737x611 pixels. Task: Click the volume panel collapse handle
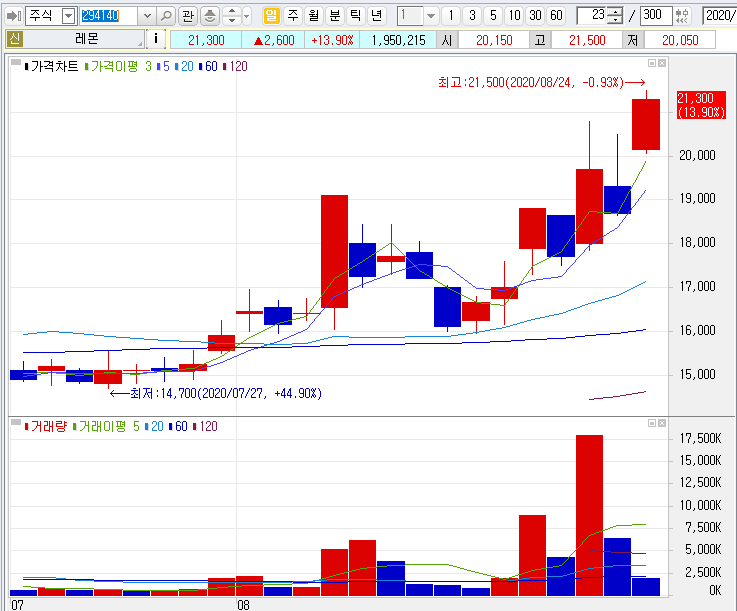(x=16, y=423)
